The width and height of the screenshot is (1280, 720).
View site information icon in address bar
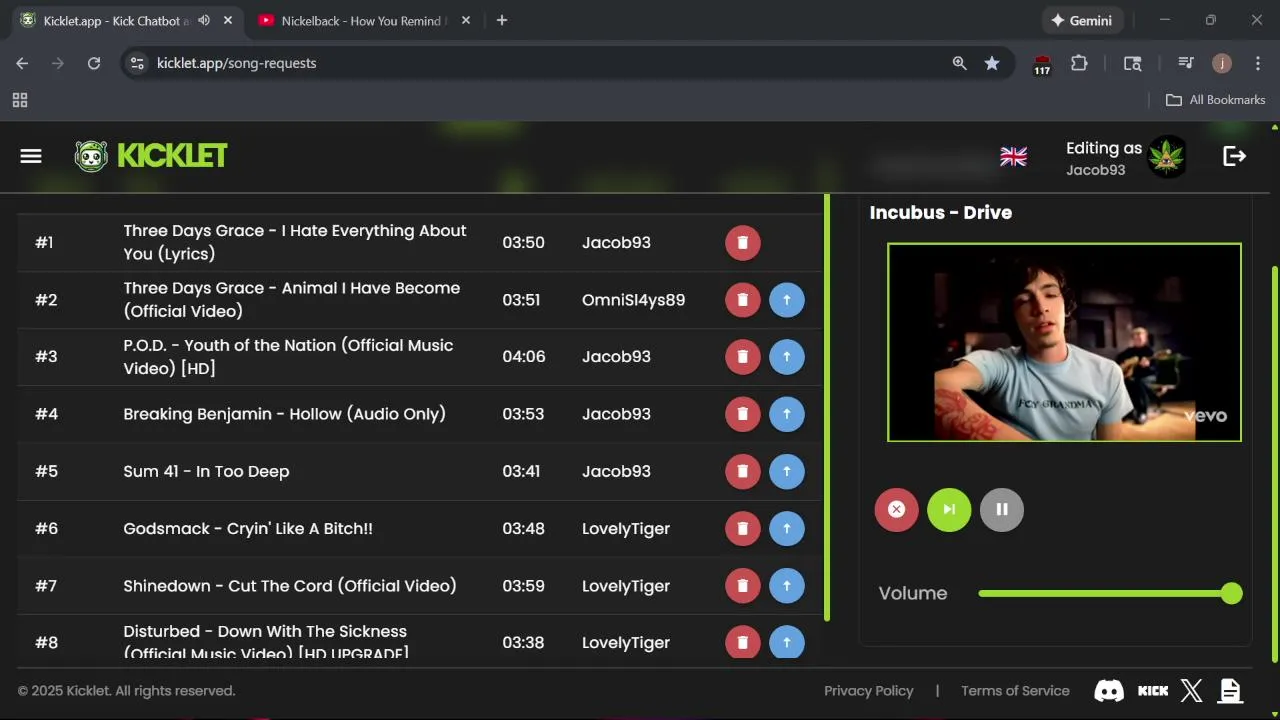click(x=138, y=63)
